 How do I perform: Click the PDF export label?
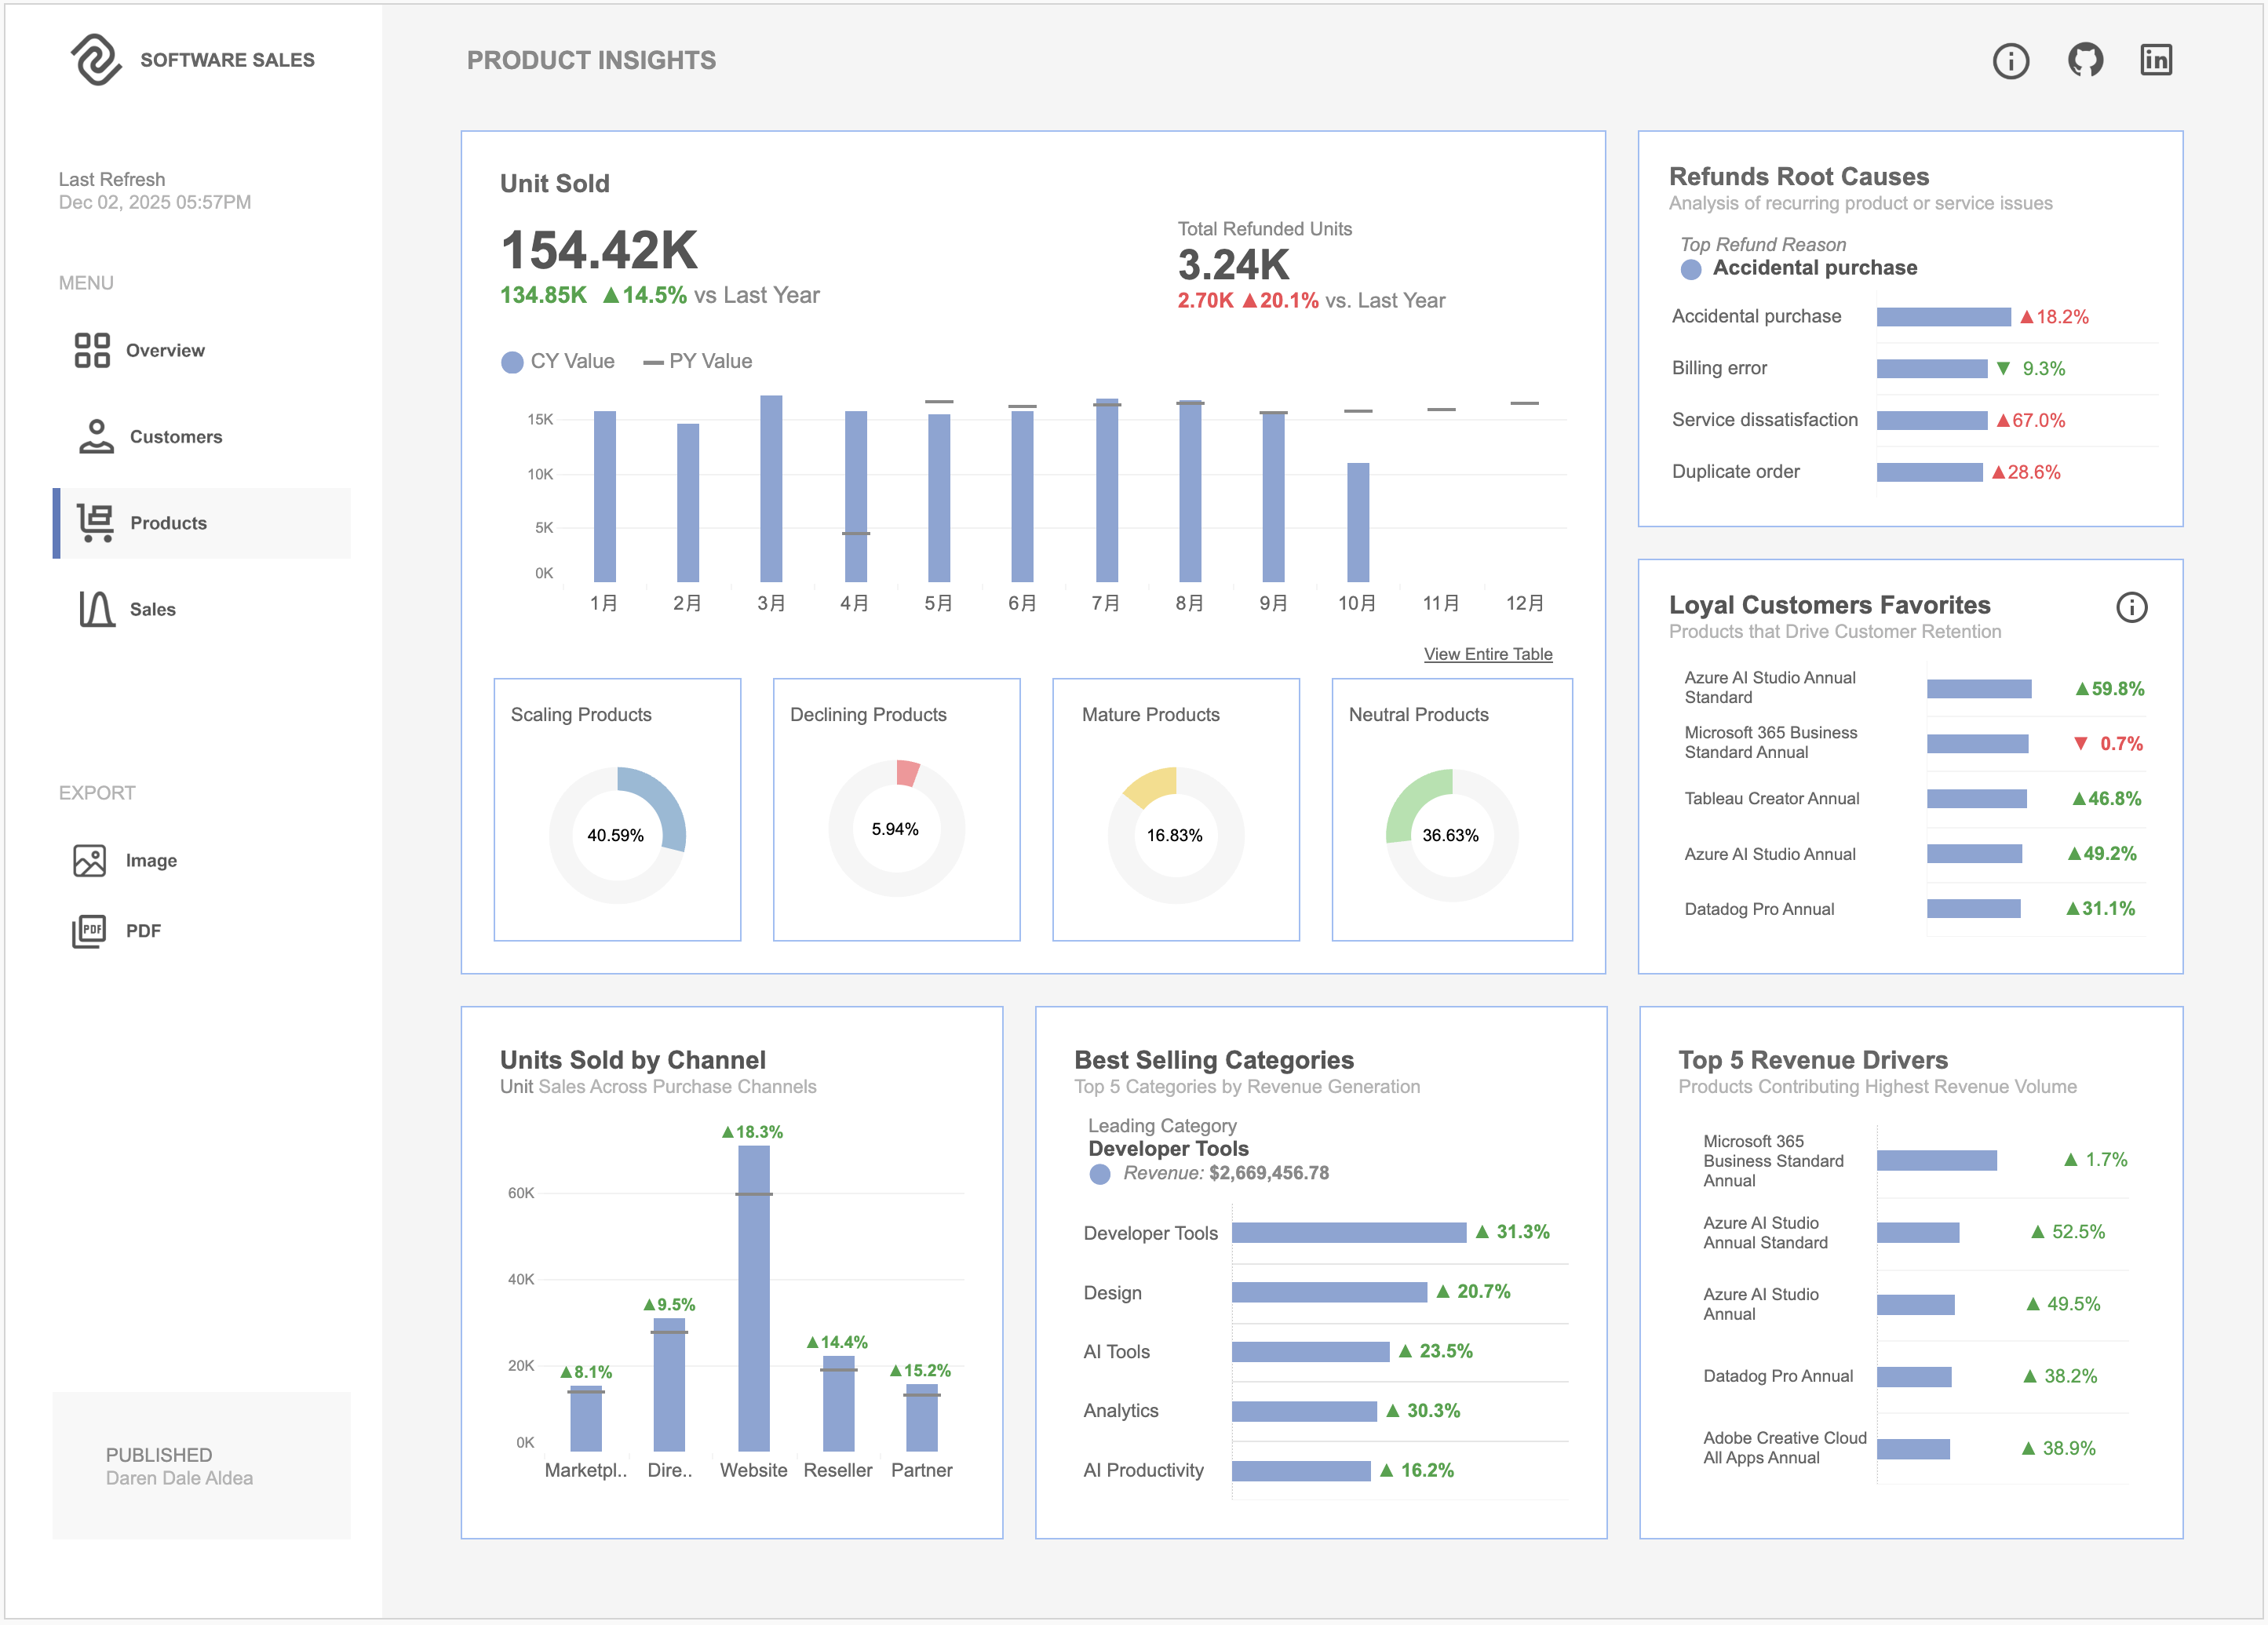pyautogui.click(x=143, y=931)
